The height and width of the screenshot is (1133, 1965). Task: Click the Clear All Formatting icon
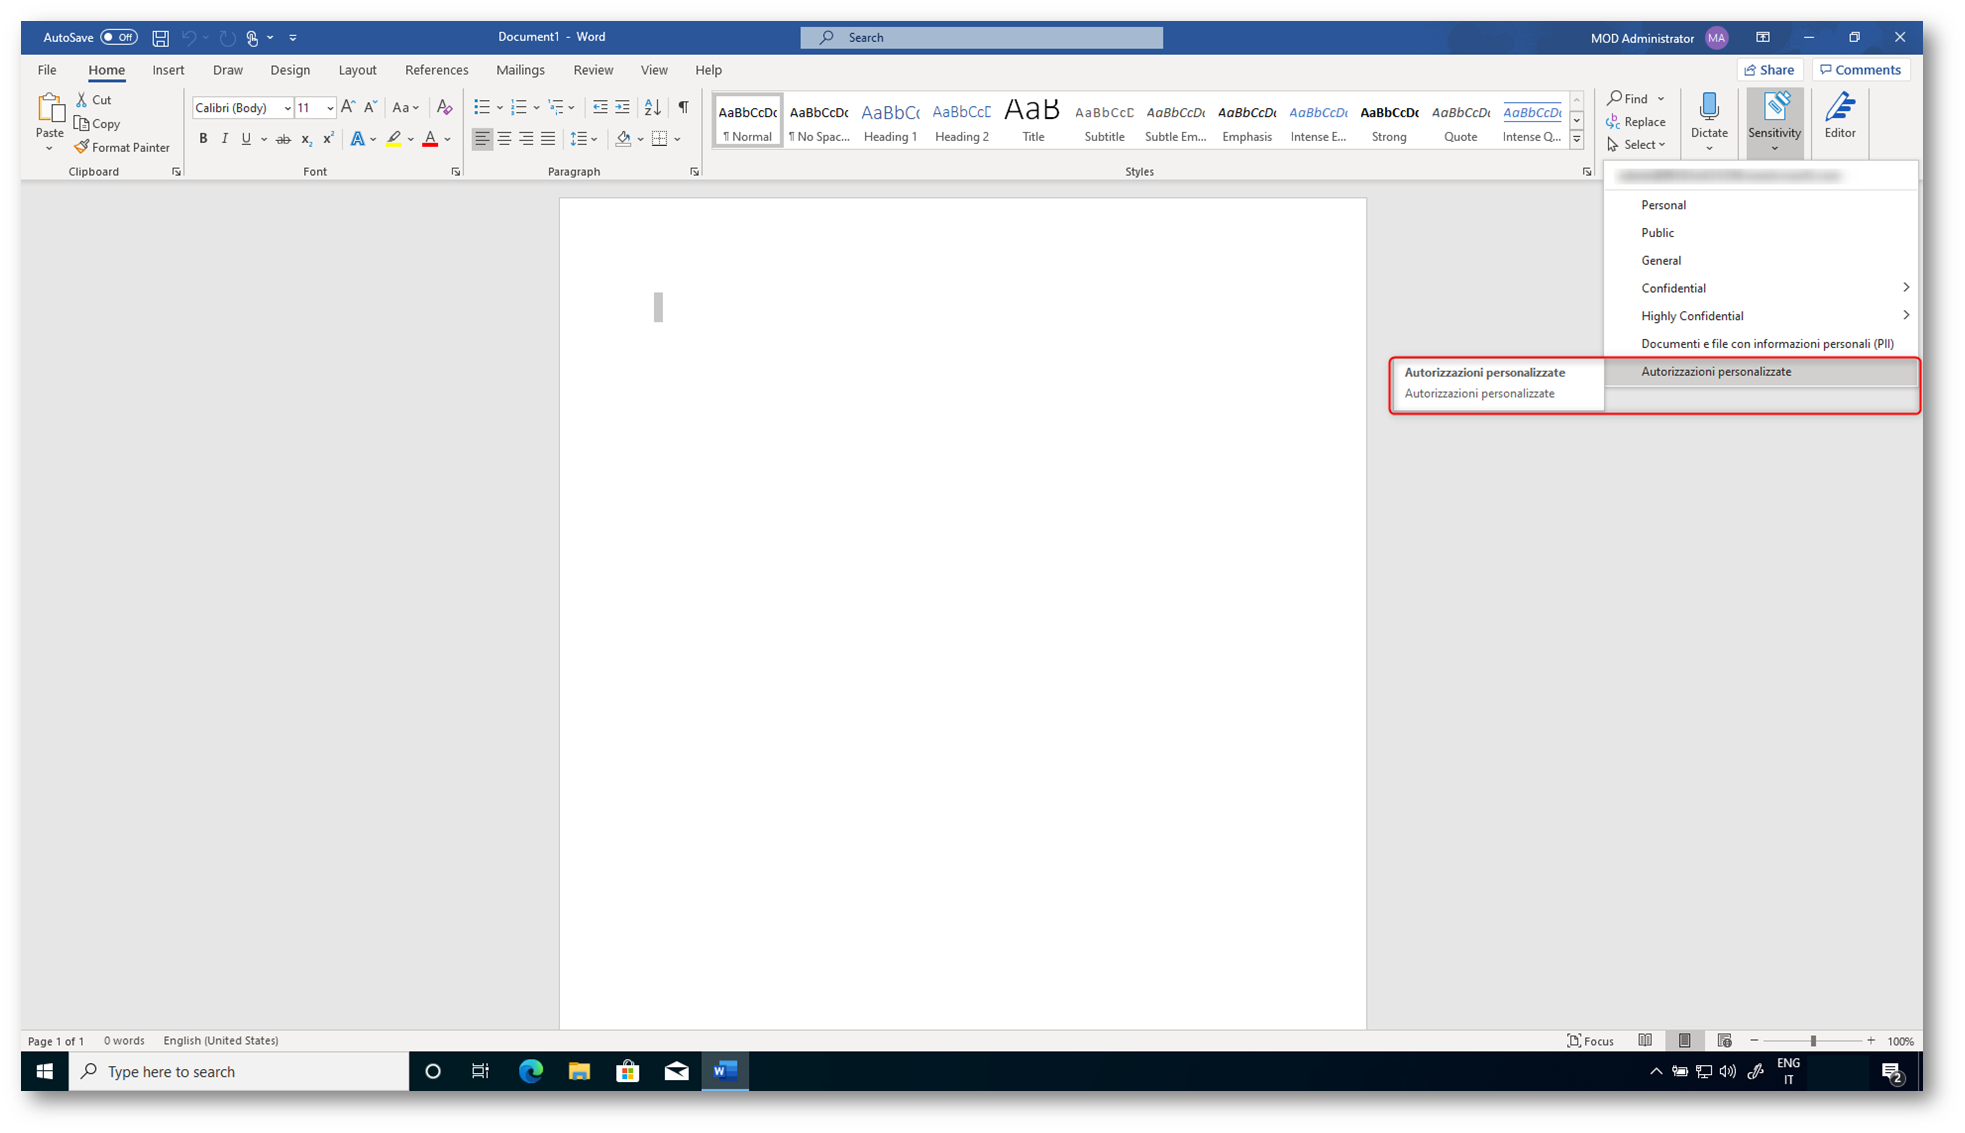[444, 107]
